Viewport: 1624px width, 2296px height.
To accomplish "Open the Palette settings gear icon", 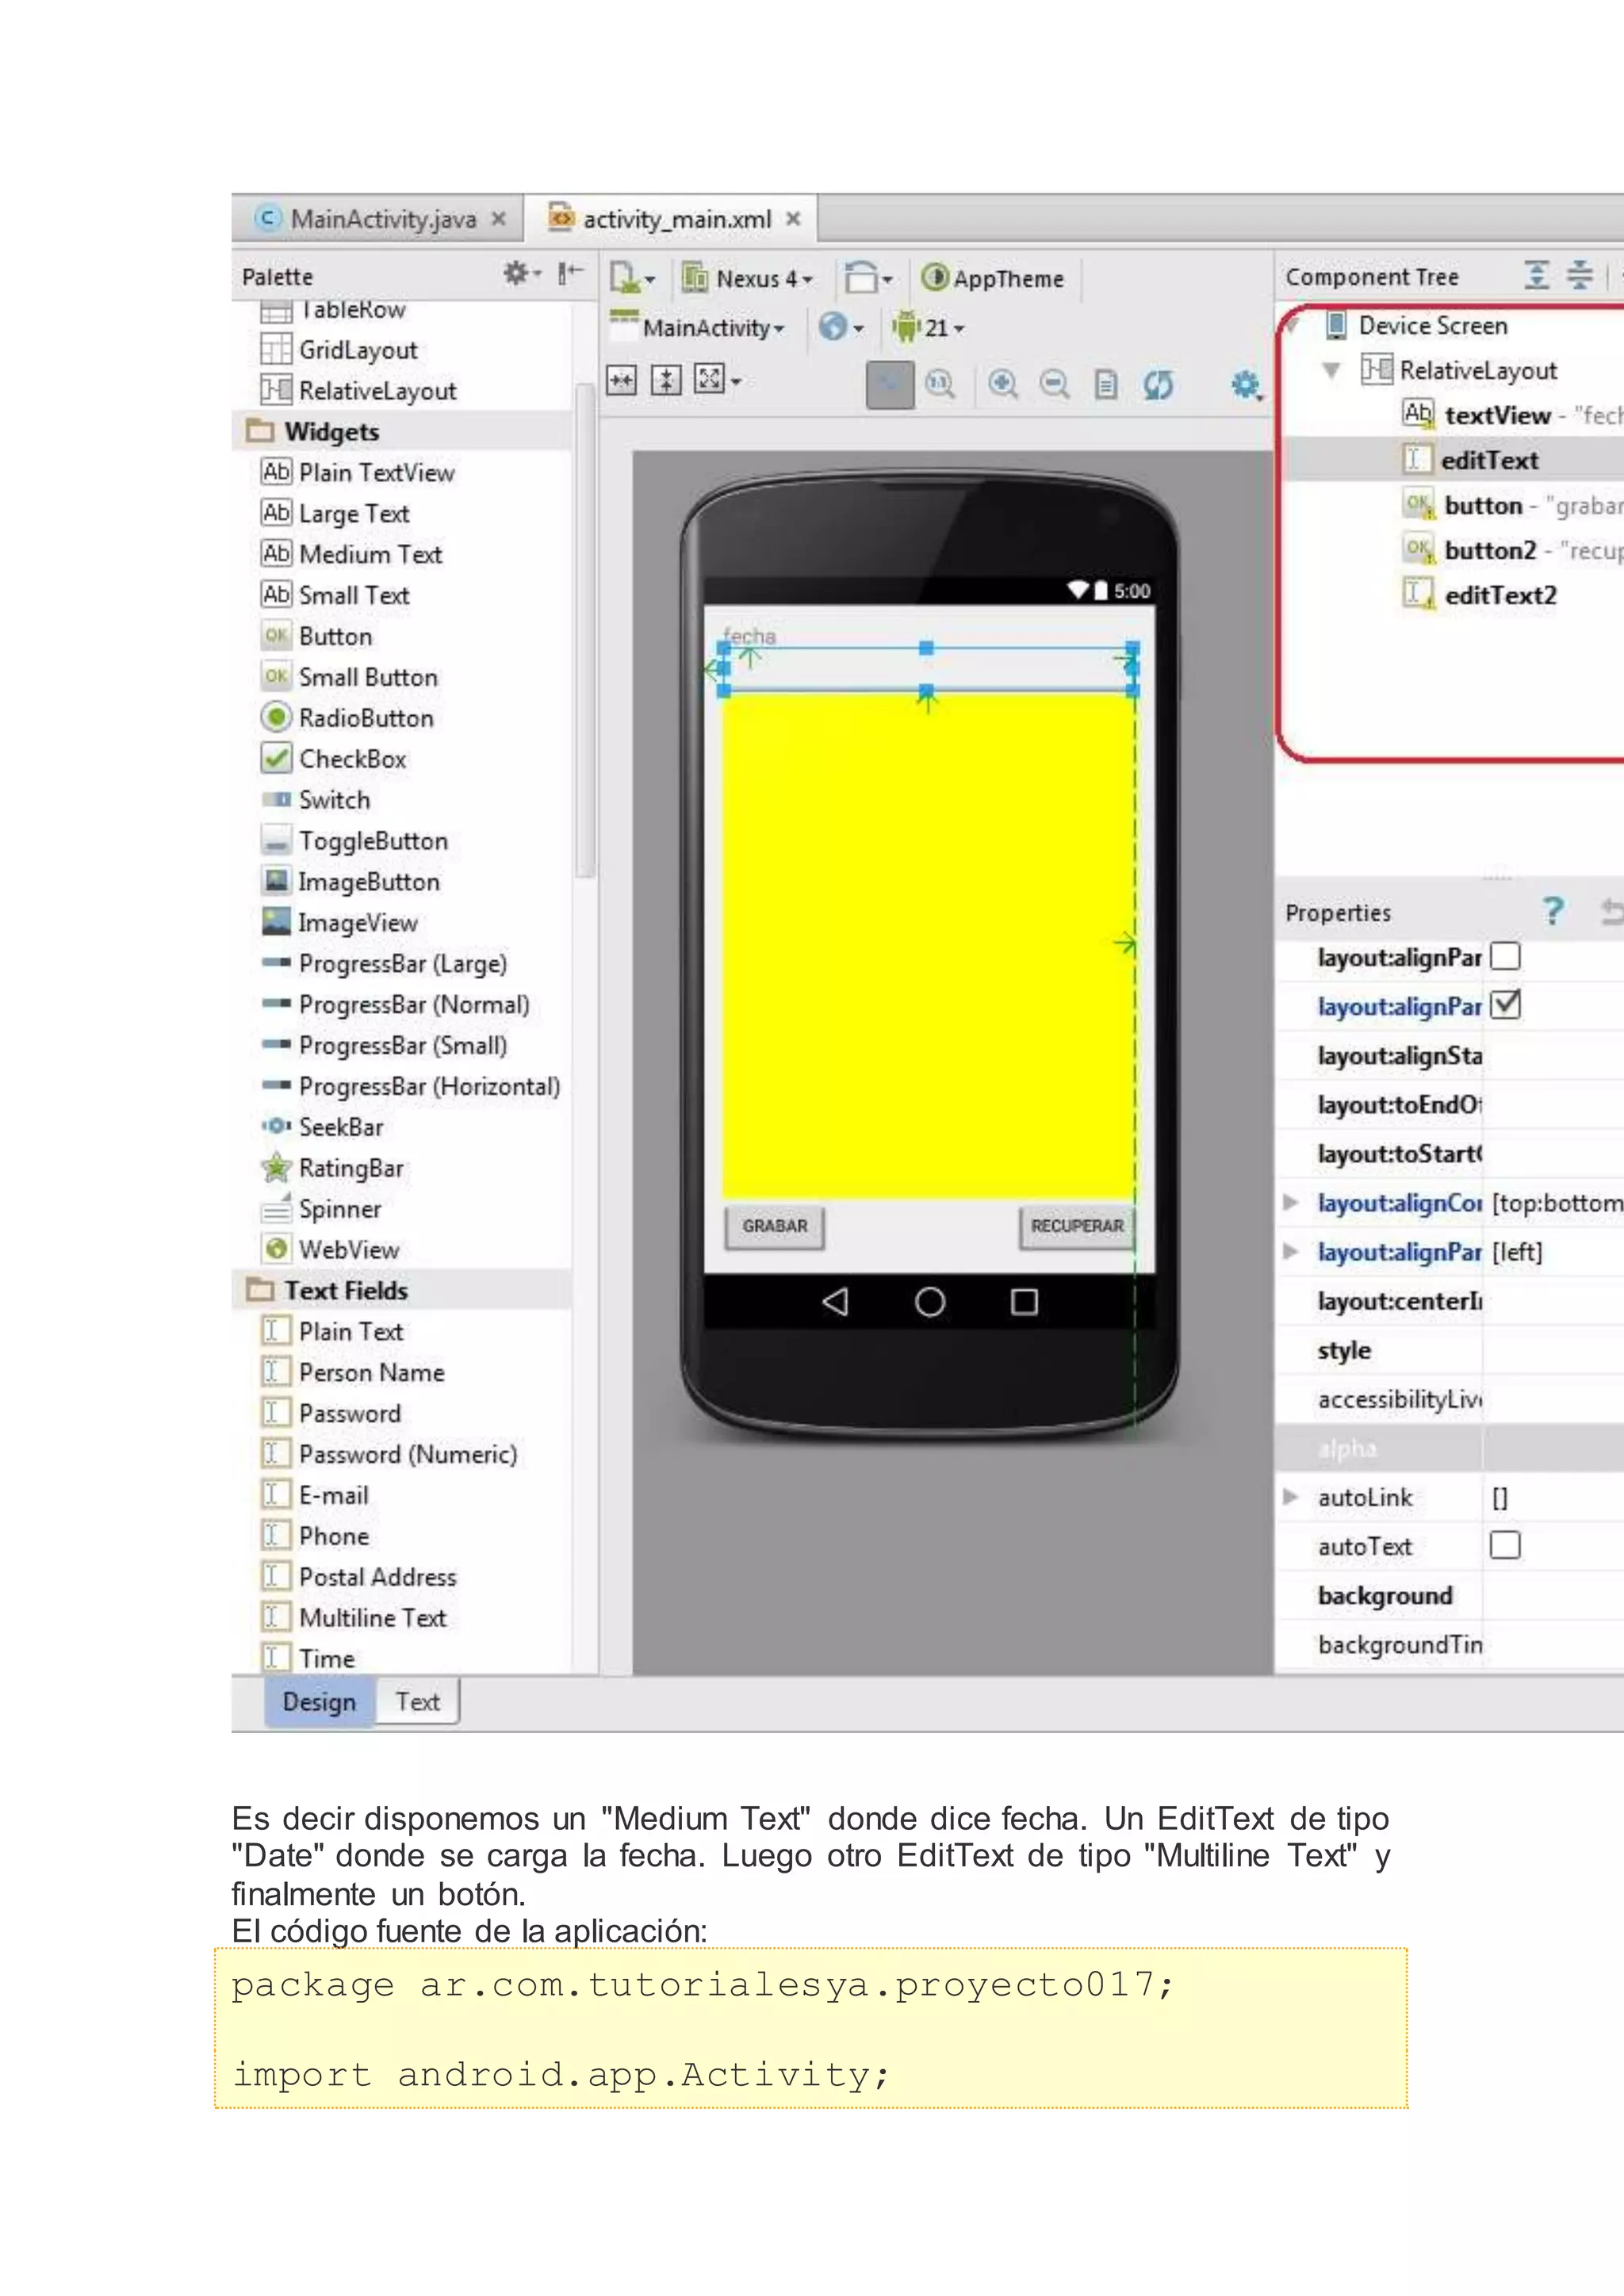I will (520, 273).
